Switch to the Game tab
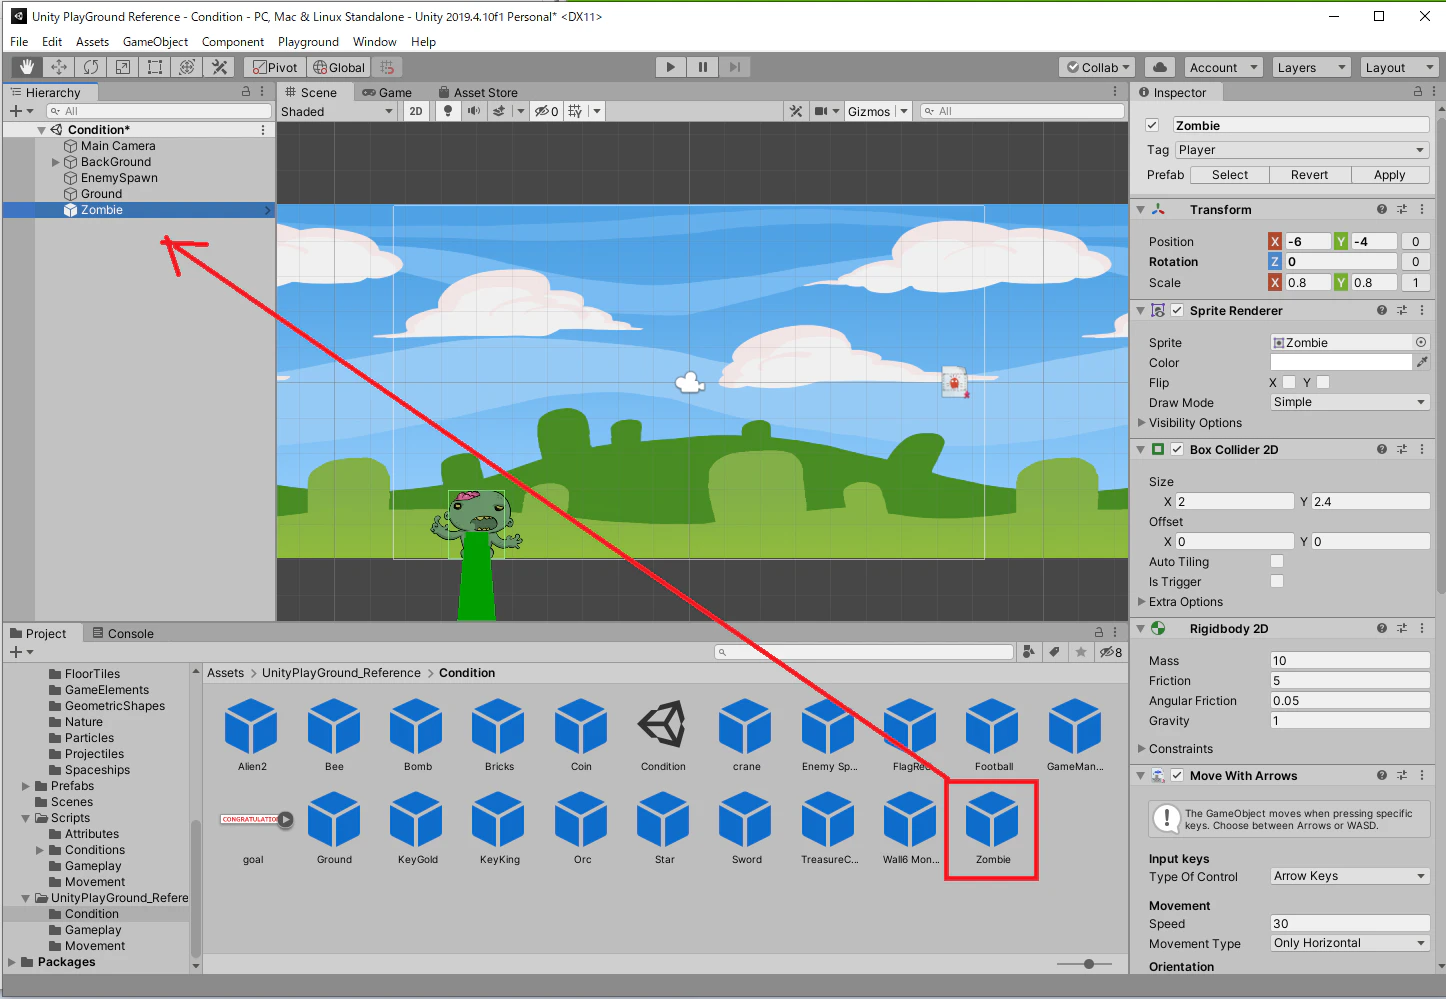 tap(387, 92)
